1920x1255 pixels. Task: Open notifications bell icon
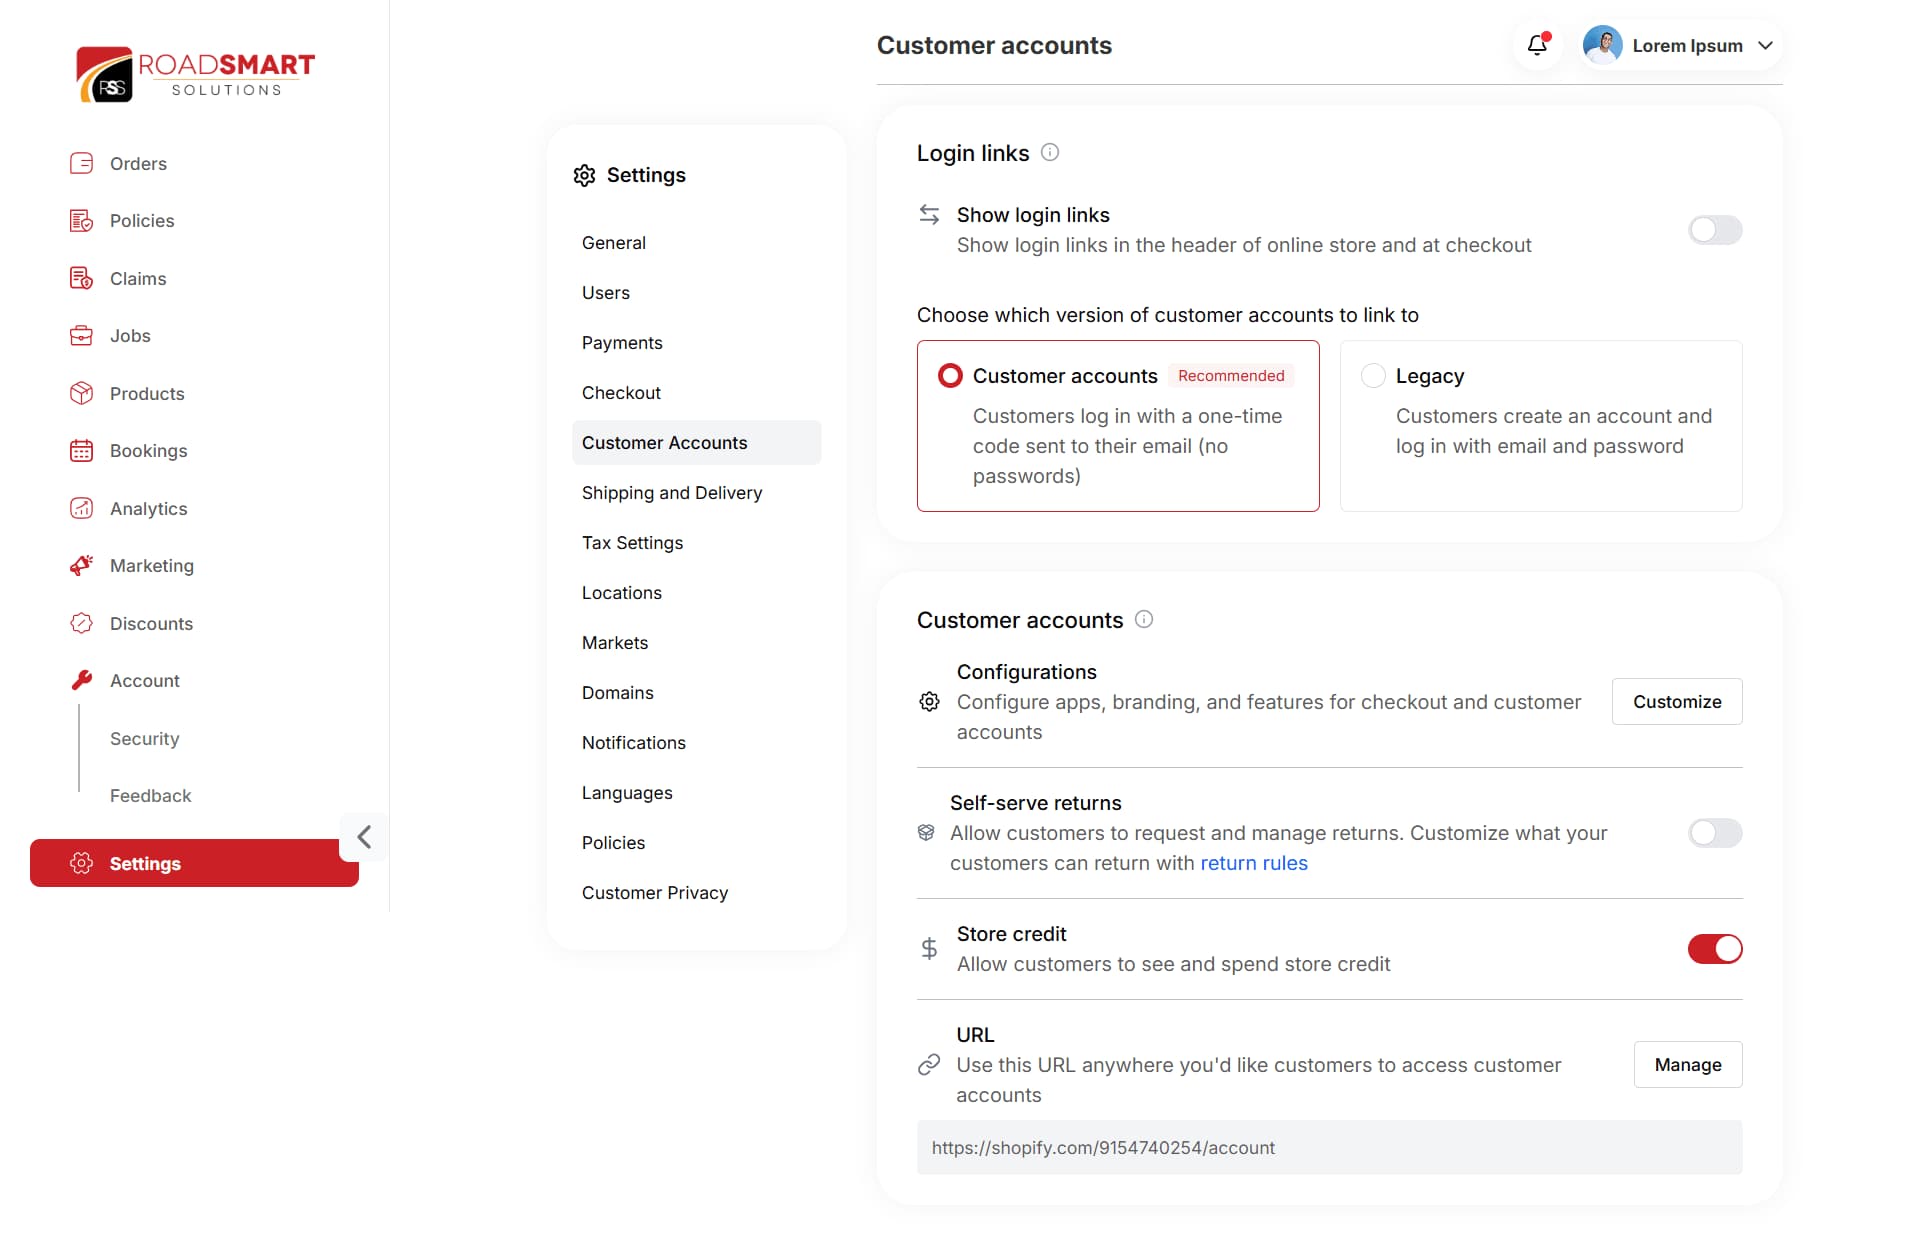1538,45
